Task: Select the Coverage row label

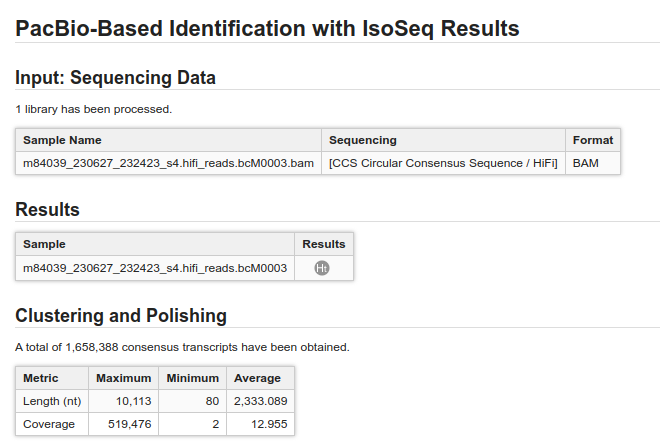Action: (x=49, y=424)
